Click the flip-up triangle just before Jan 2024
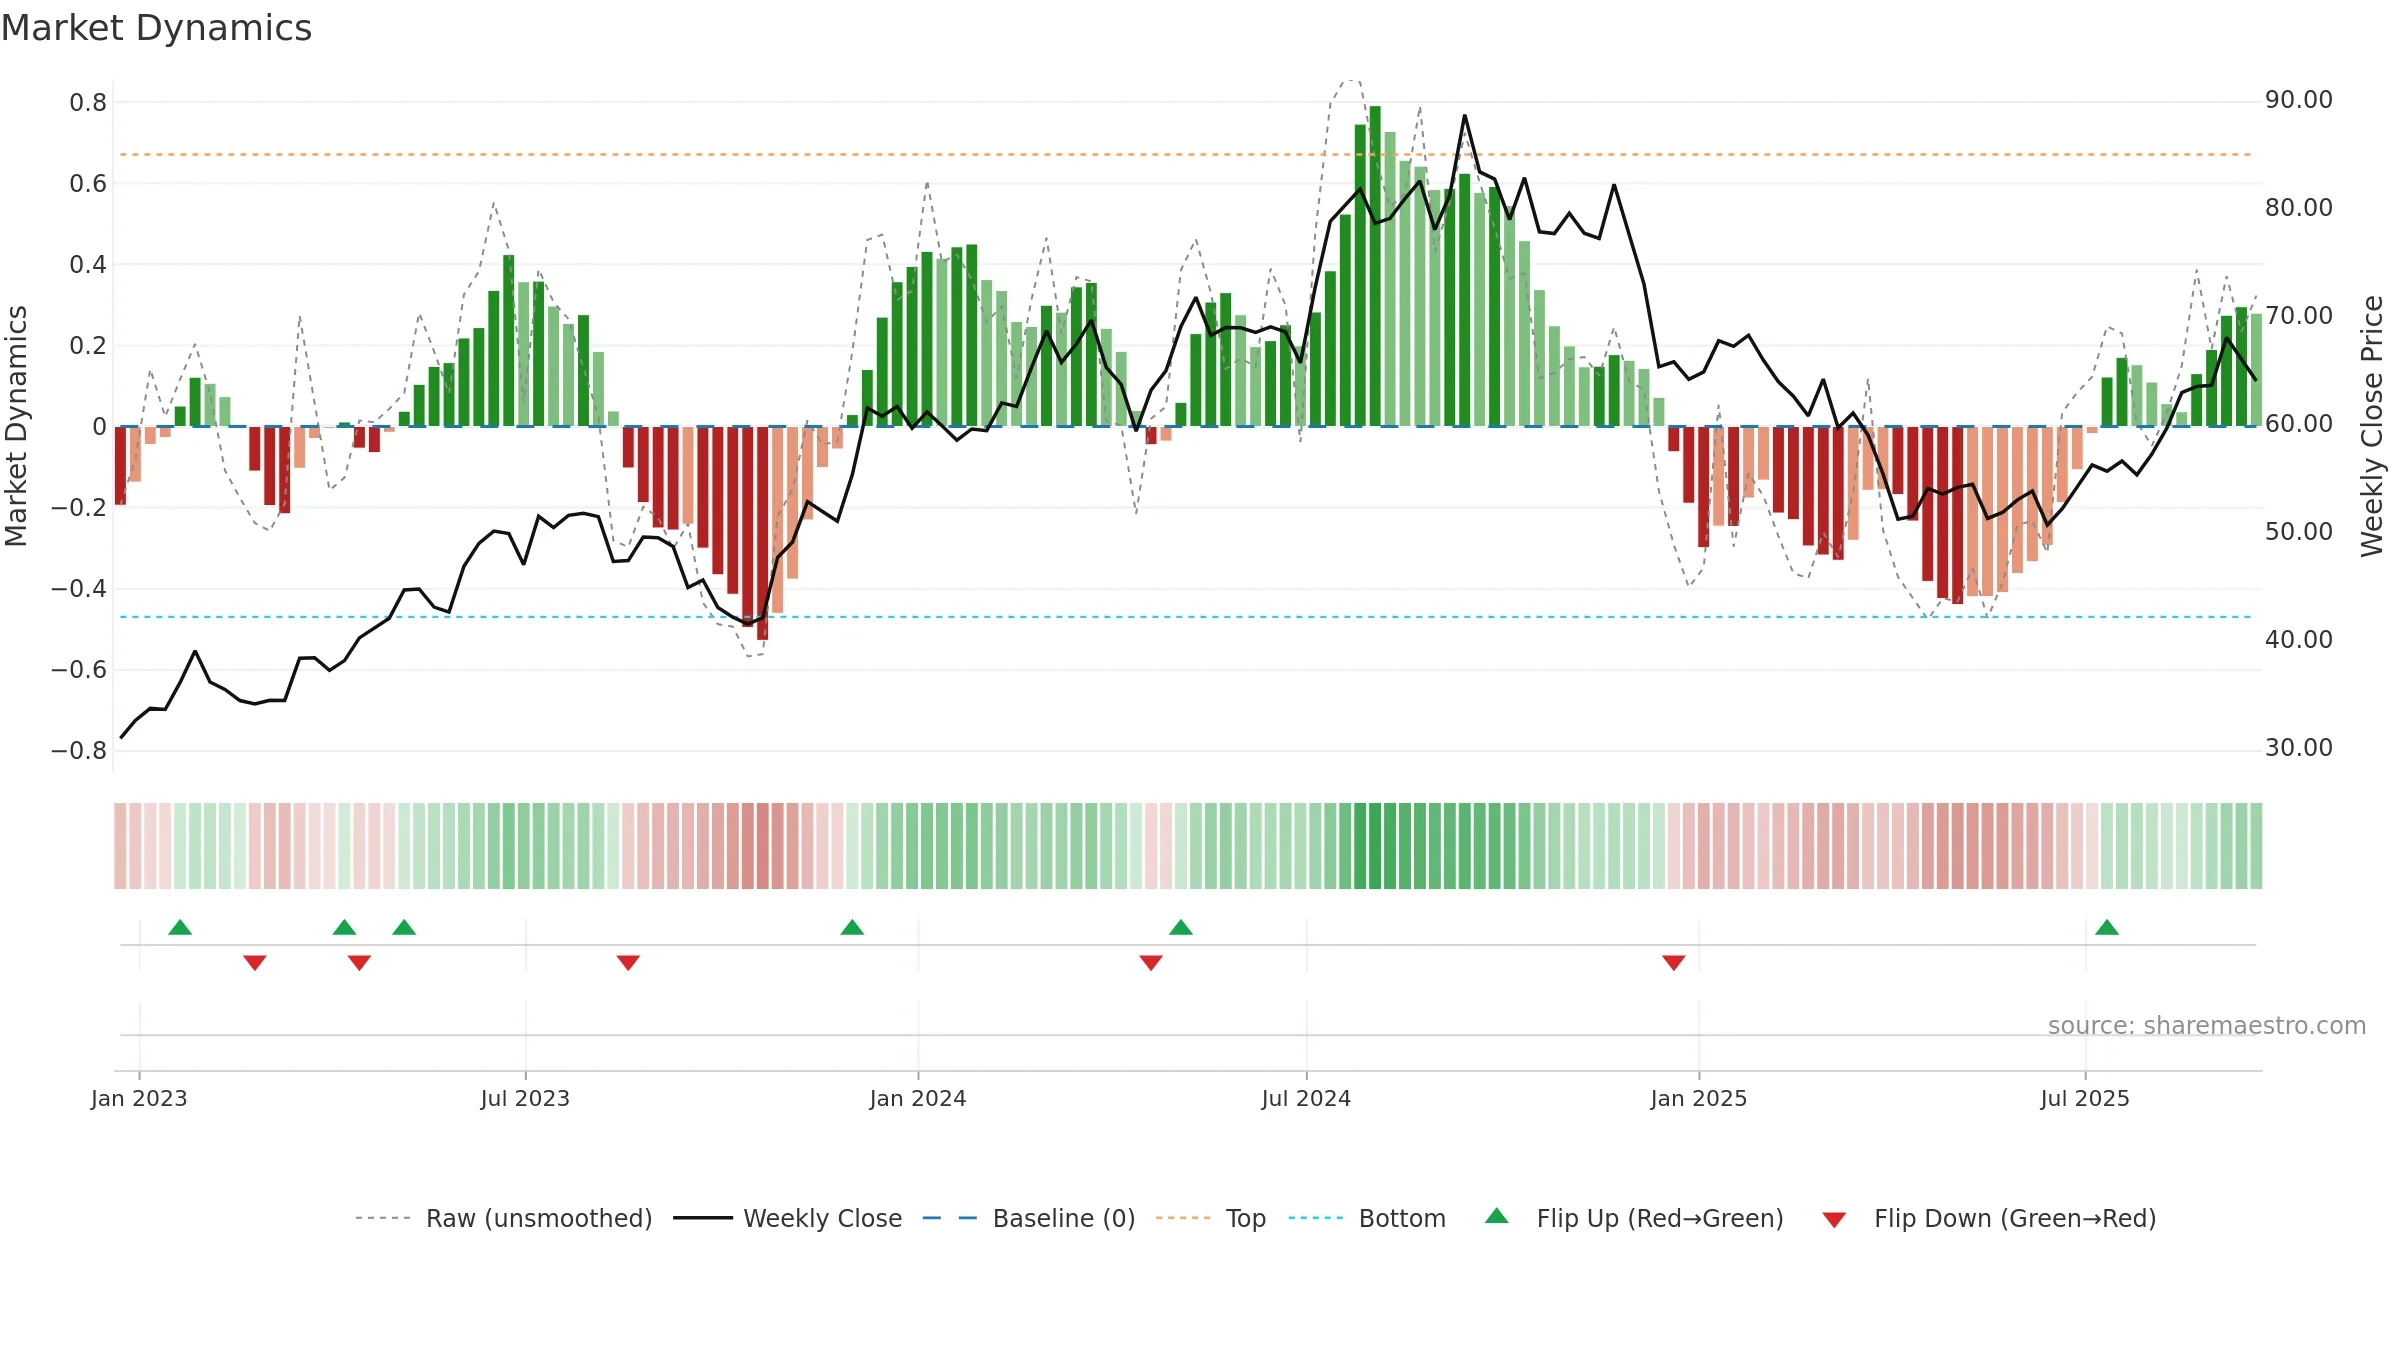 (x=852, y=927)
